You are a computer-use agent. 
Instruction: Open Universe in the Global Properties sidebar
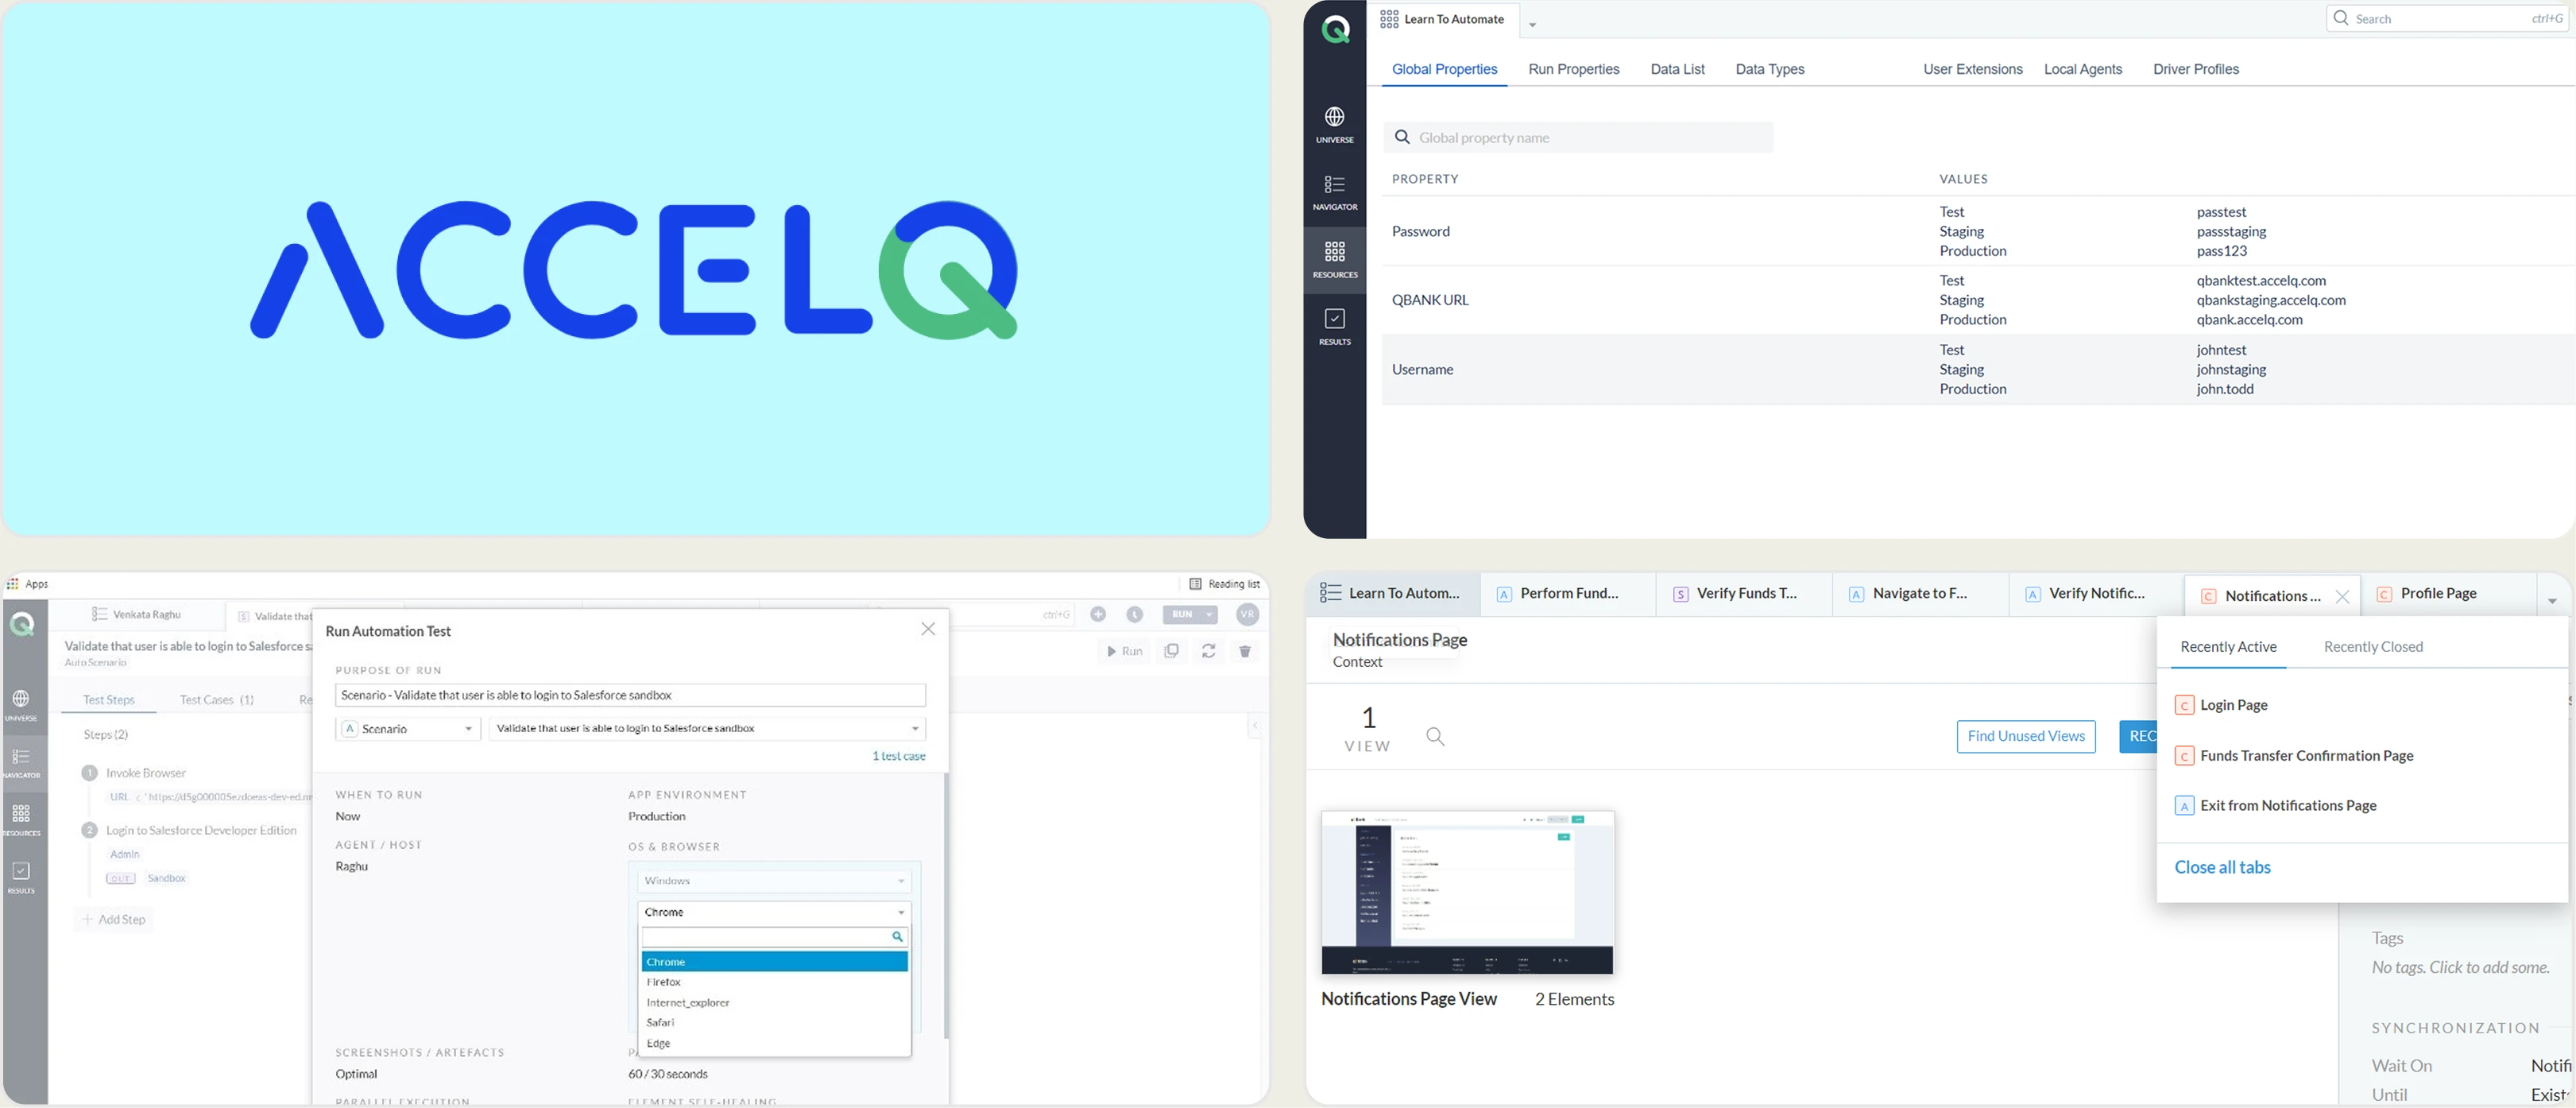point(1334,125)
